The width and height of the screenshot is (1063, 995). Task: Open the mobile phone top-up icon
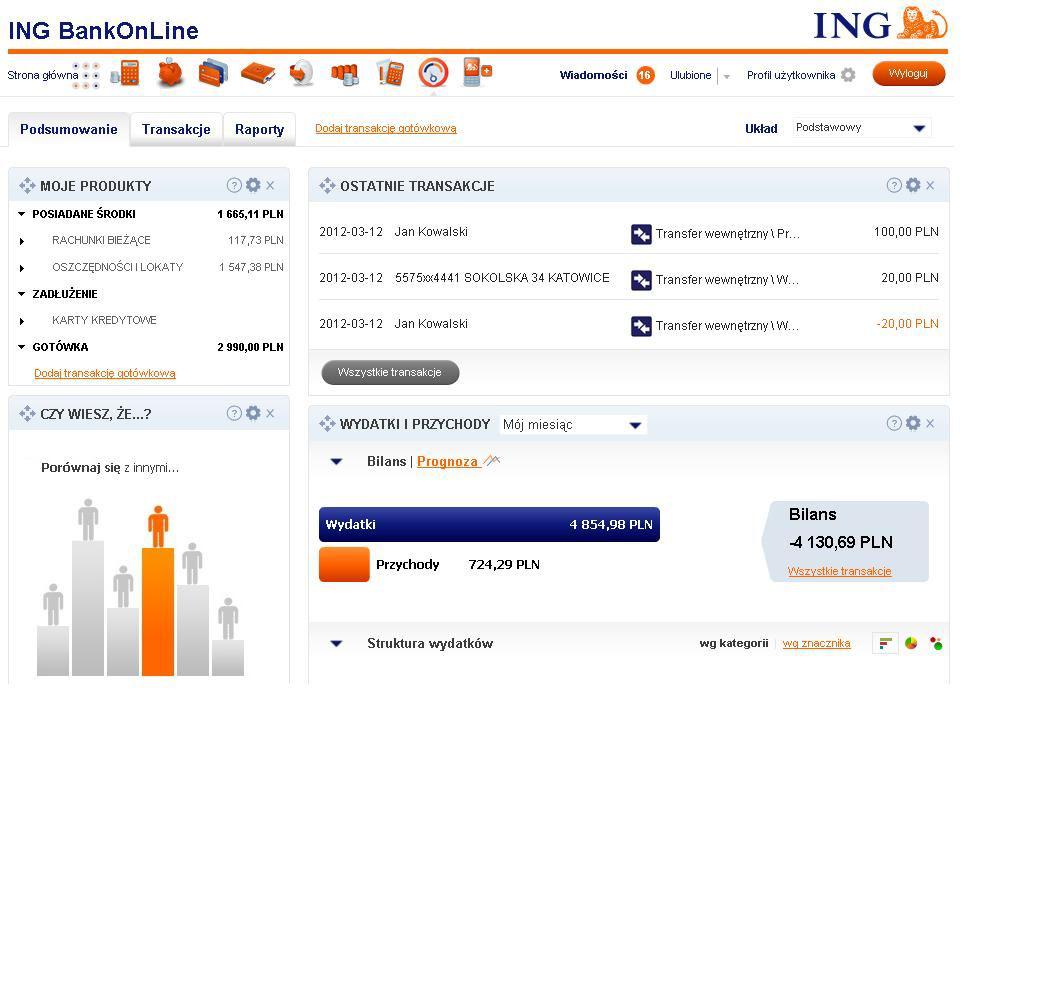(477, 73)
